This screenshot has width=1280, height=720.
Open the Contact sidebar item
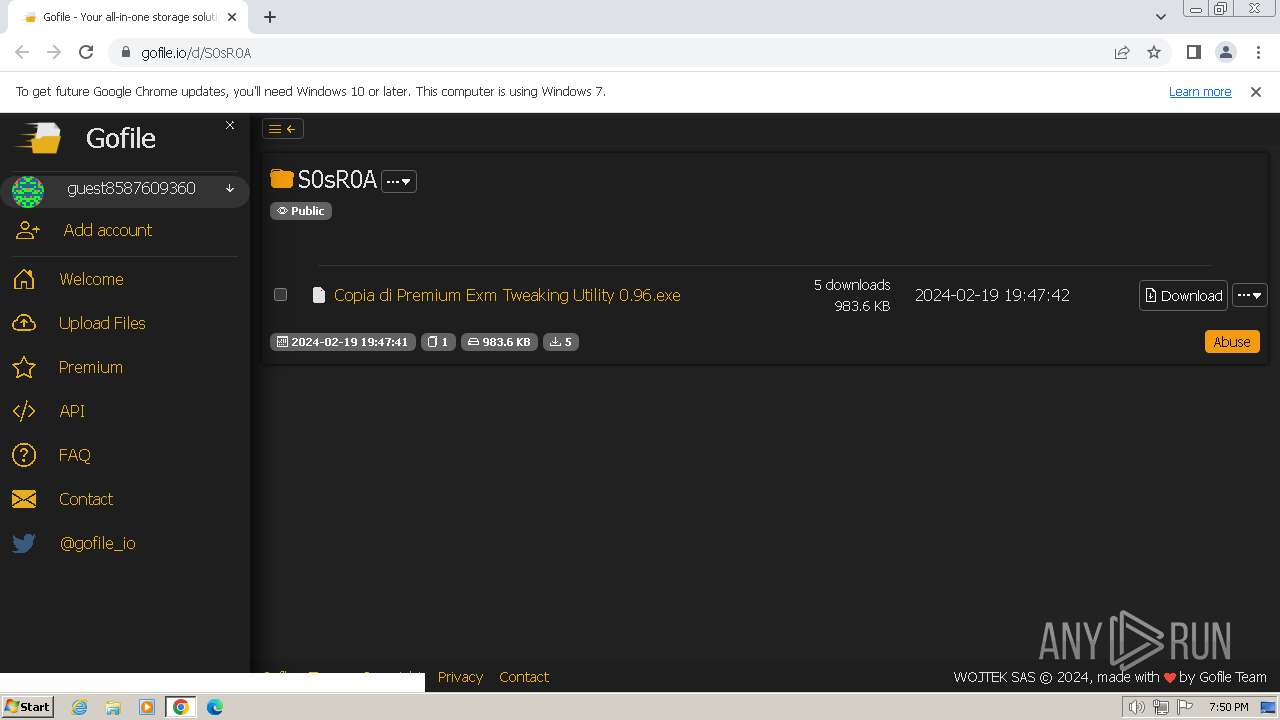86,499
